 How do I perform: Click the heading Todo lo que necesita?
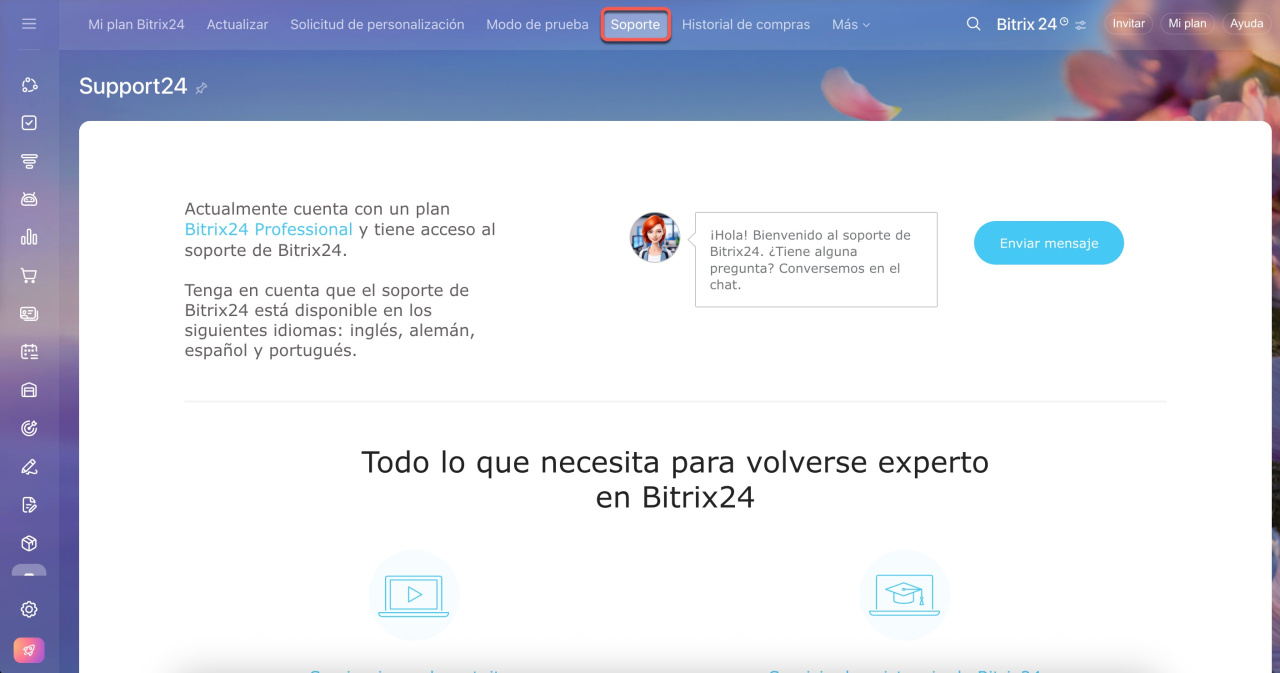click(x=675, y=479)
